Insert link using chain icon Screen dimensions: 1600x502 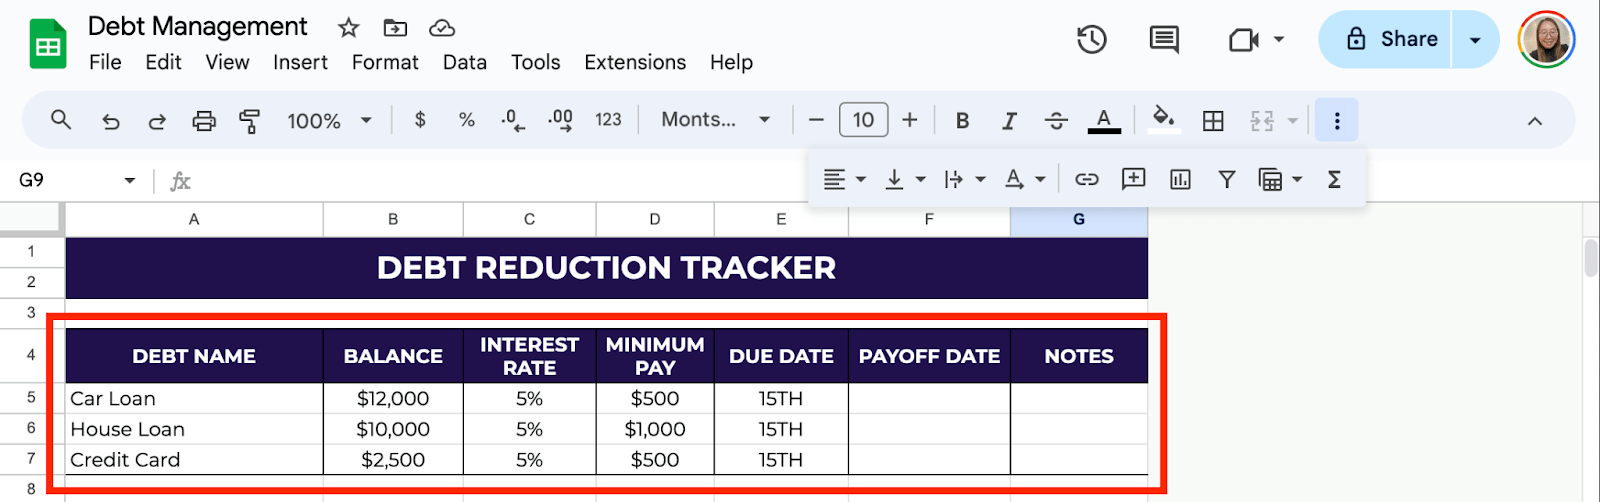click(1087, 180)
